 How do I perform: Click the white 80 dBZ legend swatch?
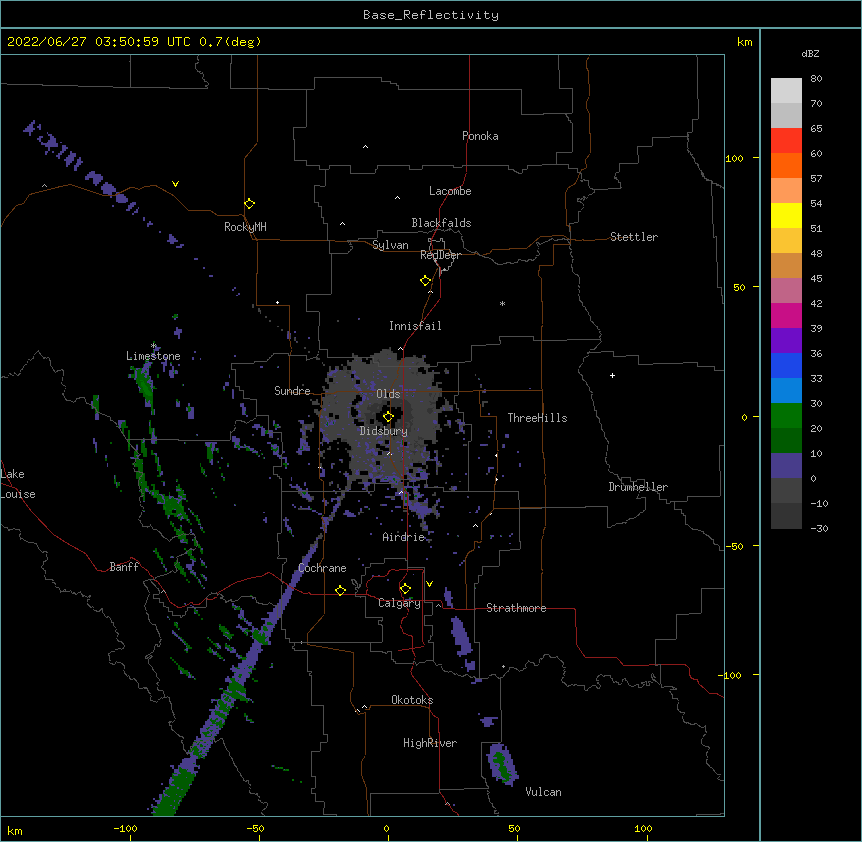786,91
